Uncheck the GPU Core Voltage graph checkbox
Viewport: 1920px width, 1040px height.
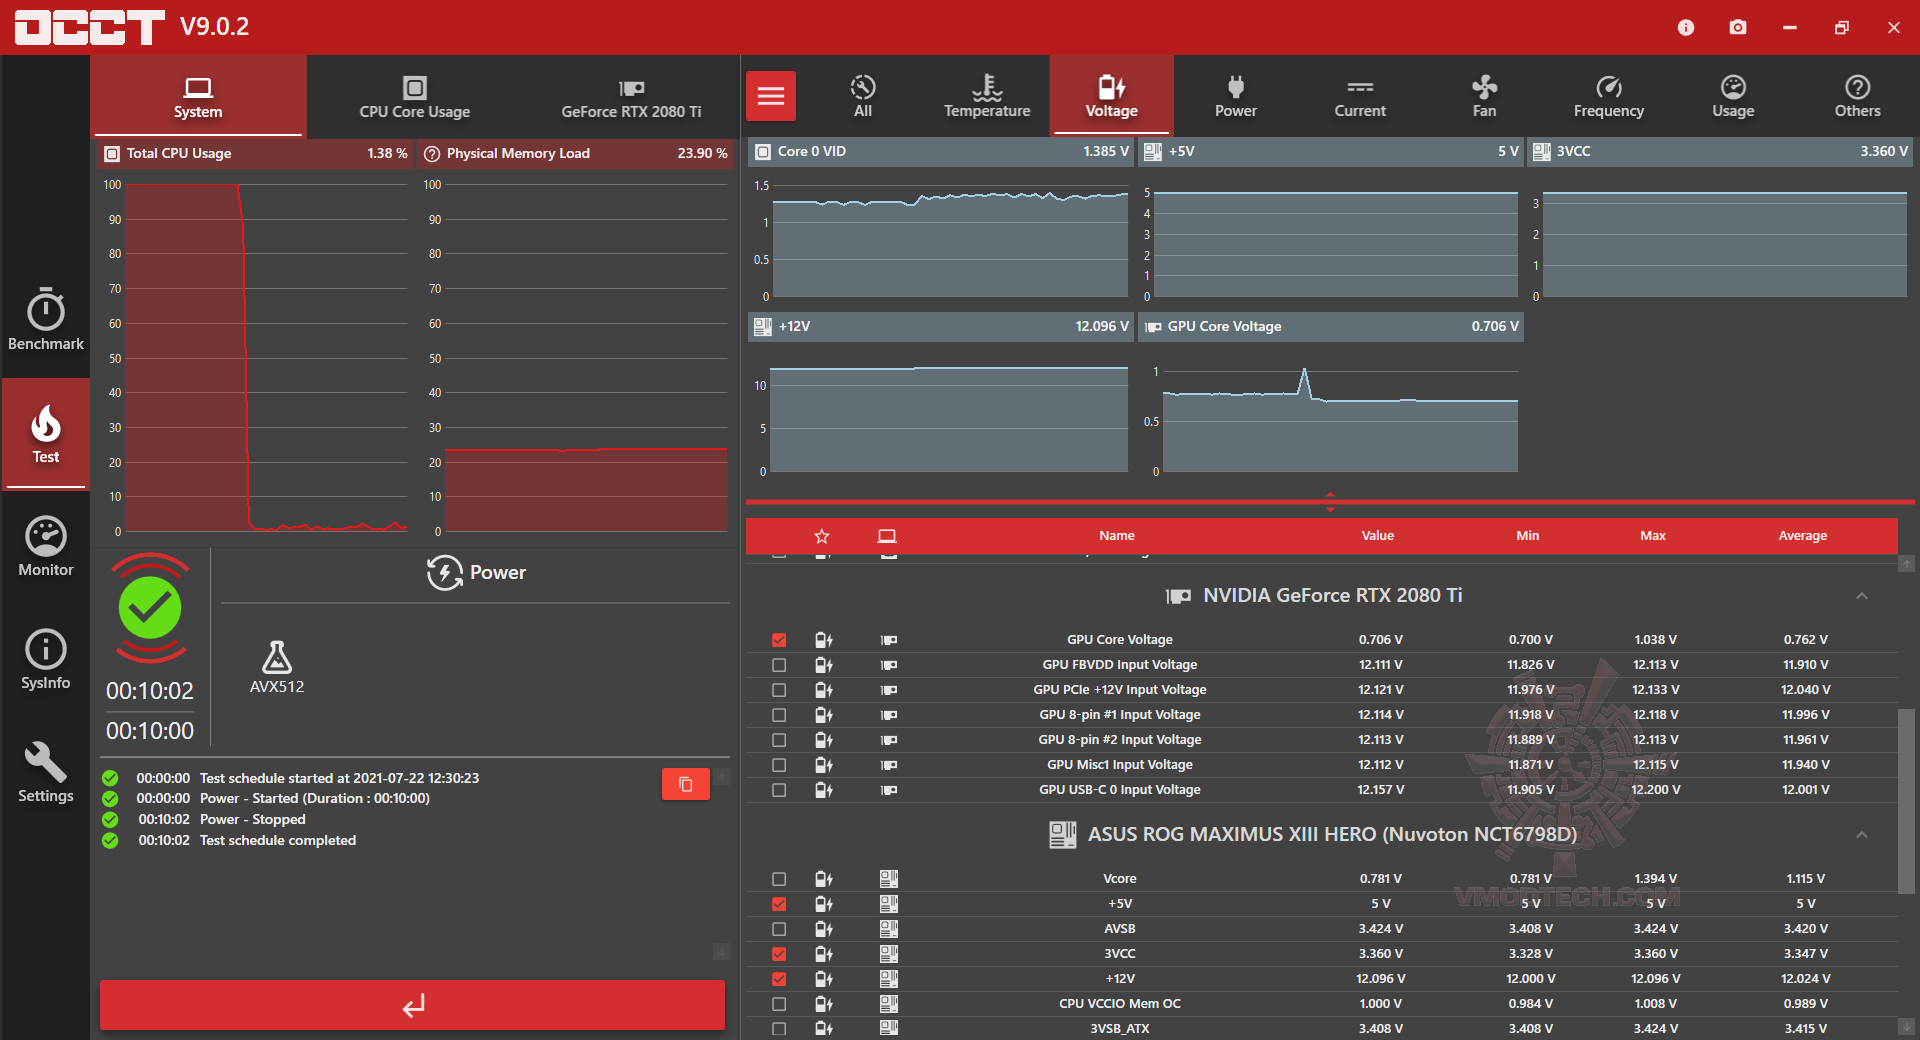coord(779,640)
